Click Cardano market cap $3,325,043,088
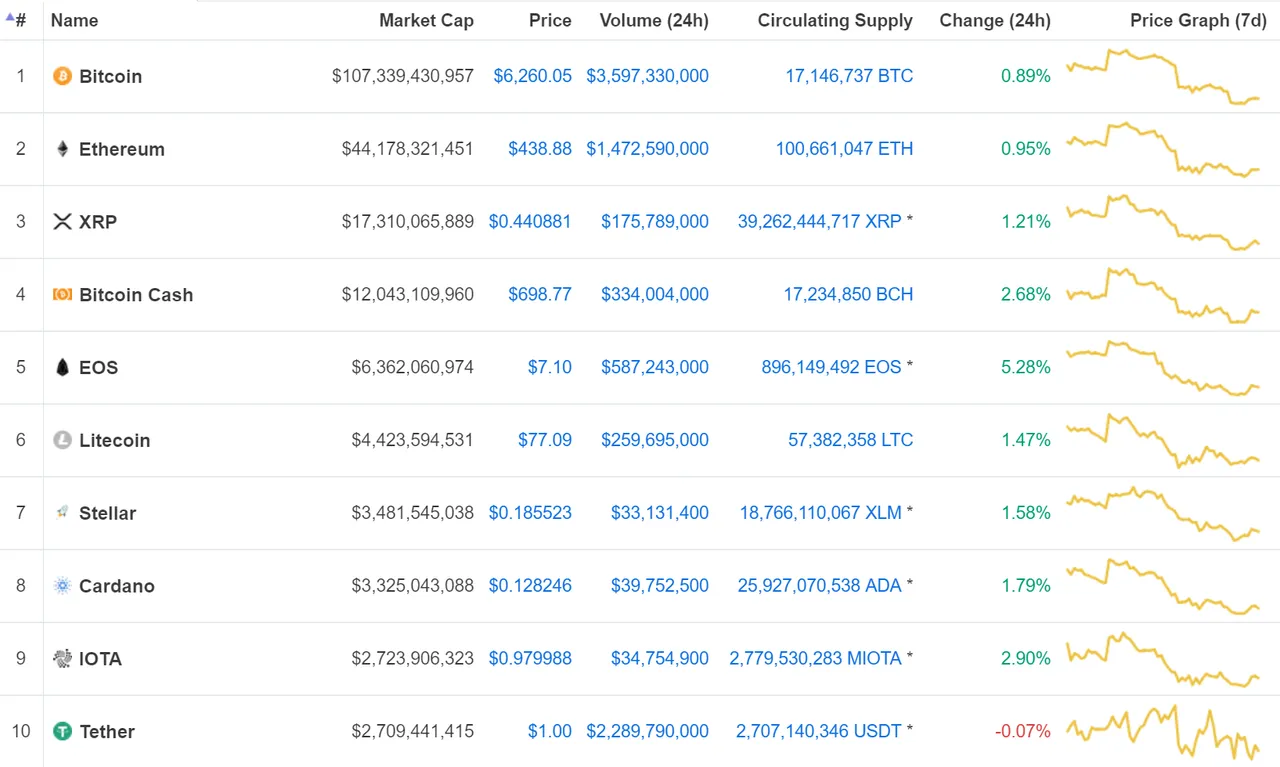This screenshot has width=1280, height=767. (413, 586)
